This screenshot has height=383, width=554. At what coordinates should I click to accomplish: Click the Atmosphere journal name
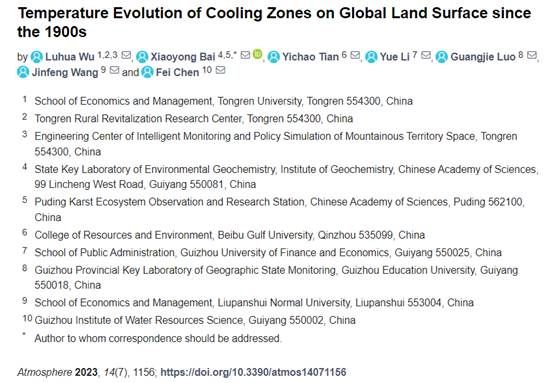tap(45, 372)
